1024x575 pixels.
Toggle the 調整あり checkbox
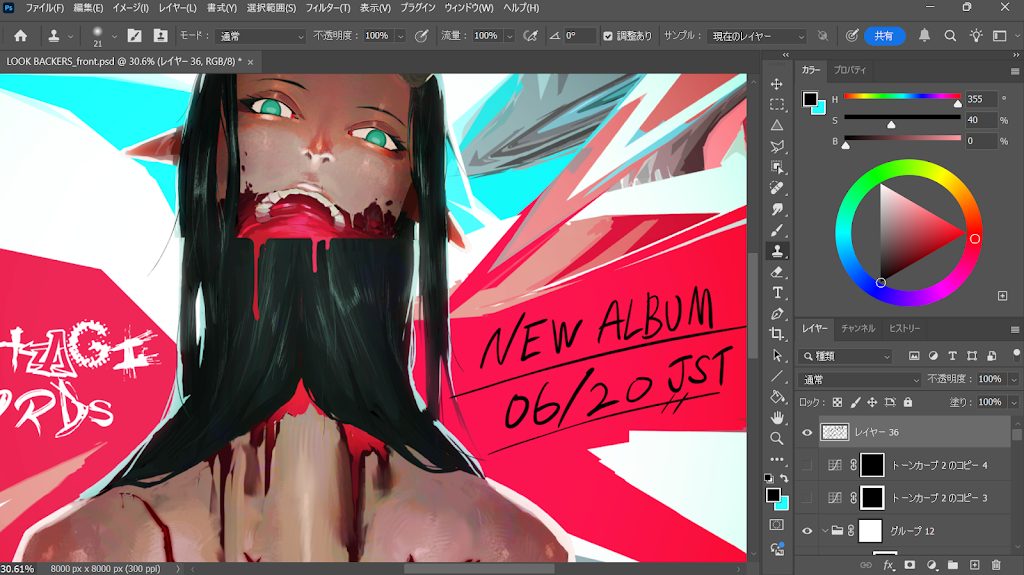coord(608,36)
